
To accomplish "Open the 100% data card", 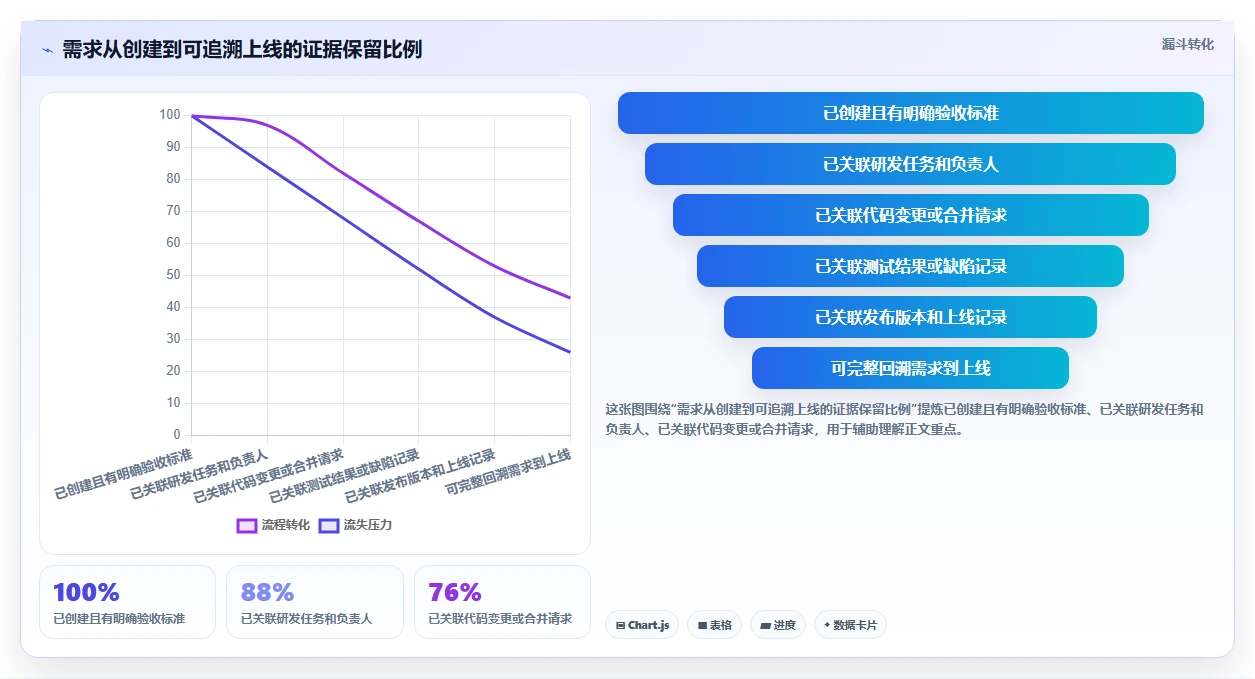I will [x=127, y=602].
